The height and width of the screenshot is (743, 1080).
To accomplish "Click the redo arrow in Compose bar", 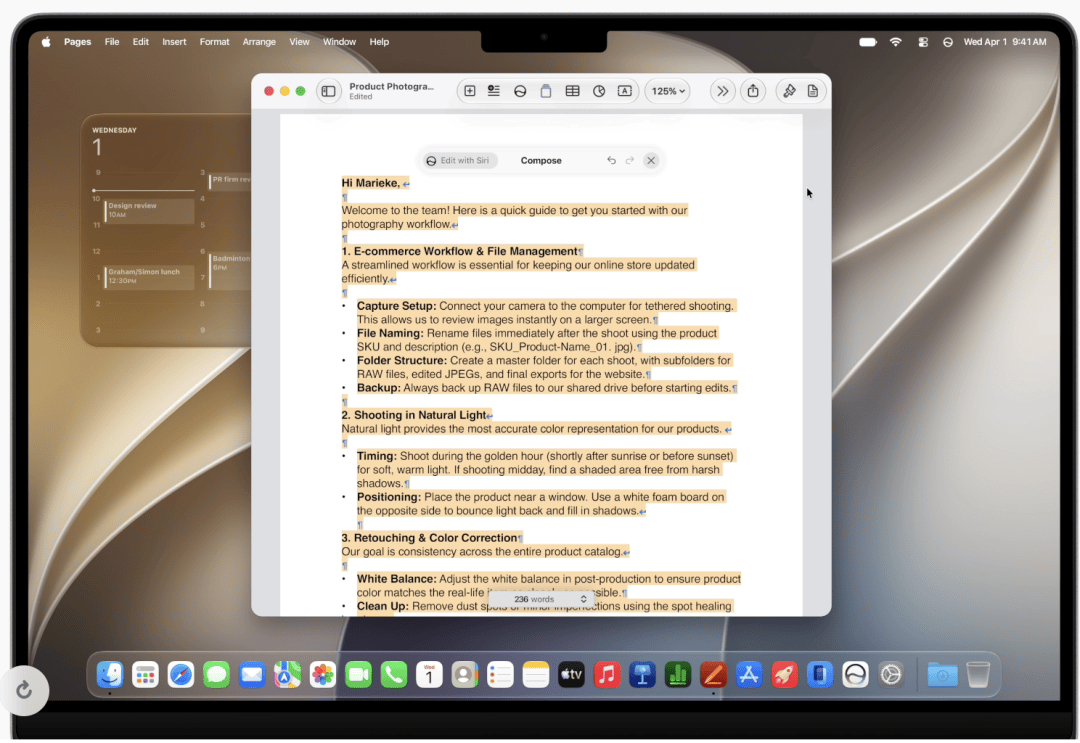I will pyautogui.click(x=630, y=160).
